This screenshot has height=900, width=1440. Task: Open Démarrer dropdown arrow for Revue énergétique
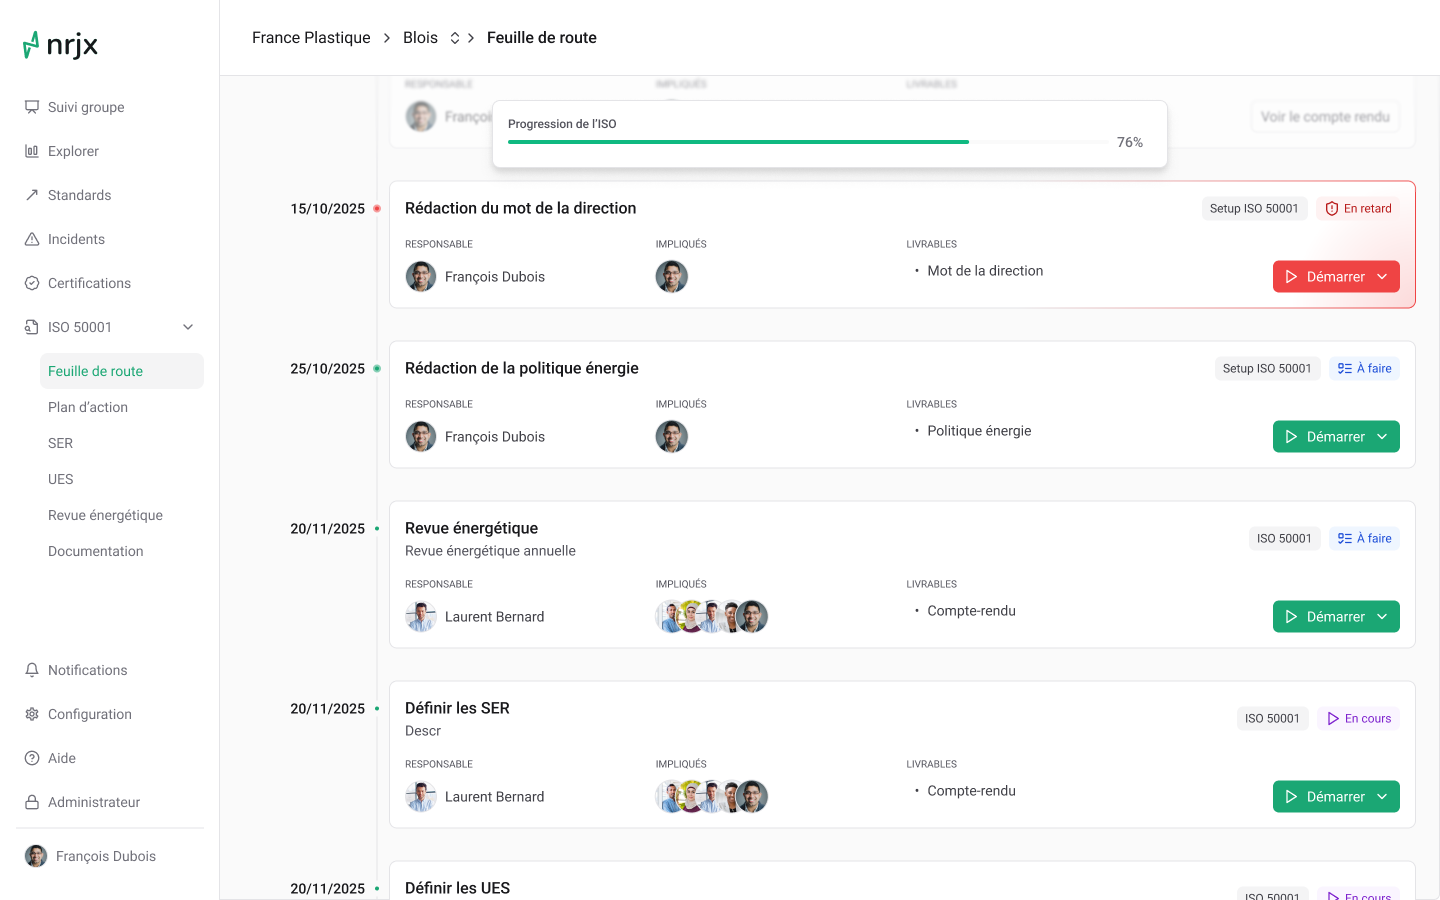coord(1382,617)
